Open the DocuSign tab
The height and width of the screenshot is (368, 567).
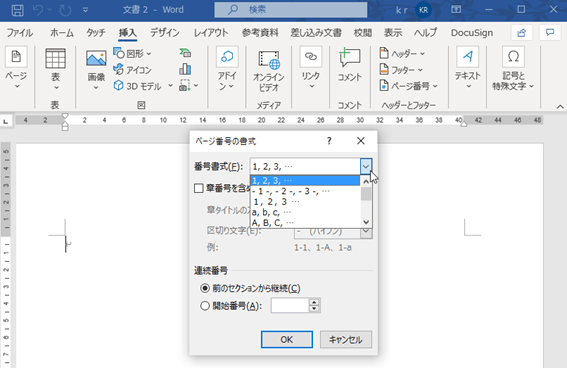472,33
